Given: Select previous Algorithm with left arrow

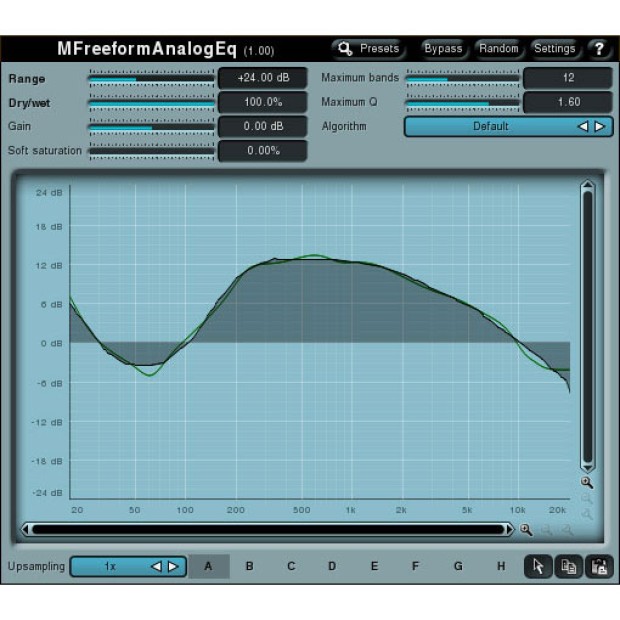Looking at the screenshot, I should pyautogui.click(x=583, y=127).
